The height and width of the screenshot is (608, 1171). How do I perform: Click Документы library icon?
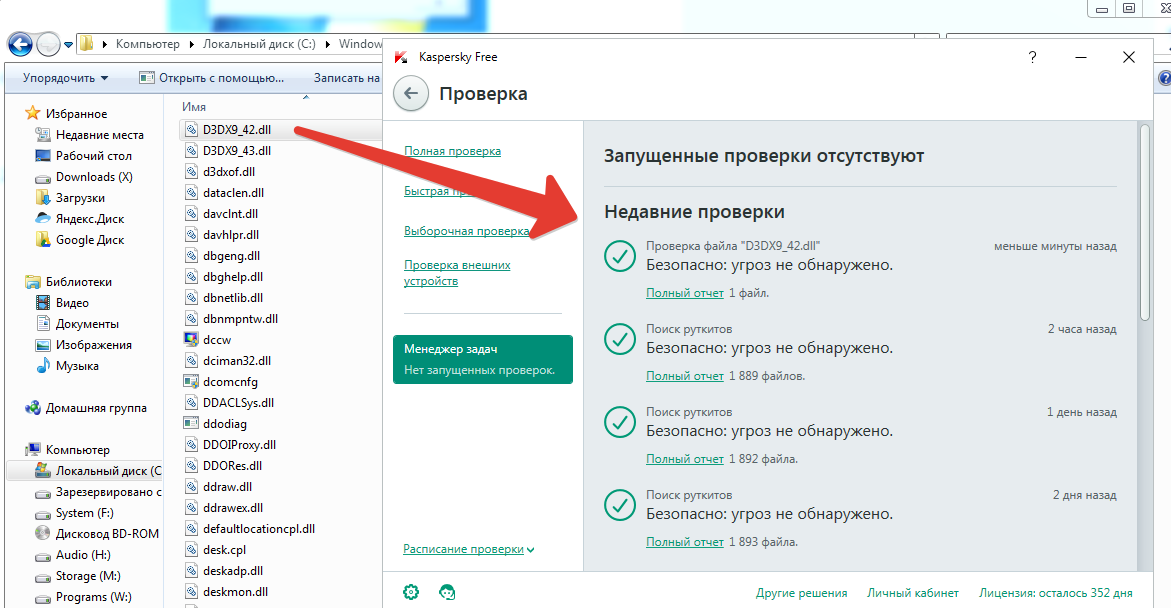click(x=43, y=323)
